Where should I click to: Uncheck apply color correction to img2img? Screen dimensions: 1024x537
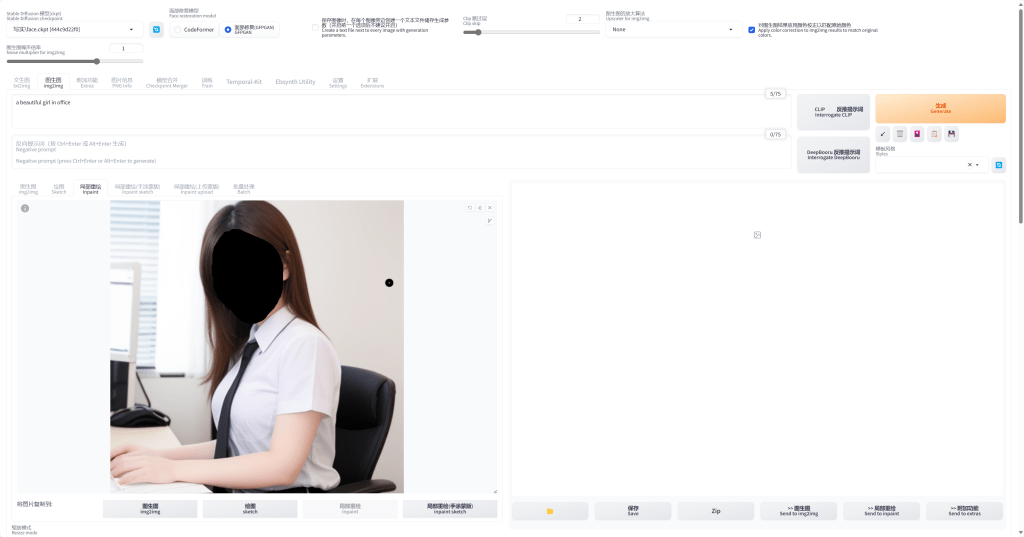point(752,30)
